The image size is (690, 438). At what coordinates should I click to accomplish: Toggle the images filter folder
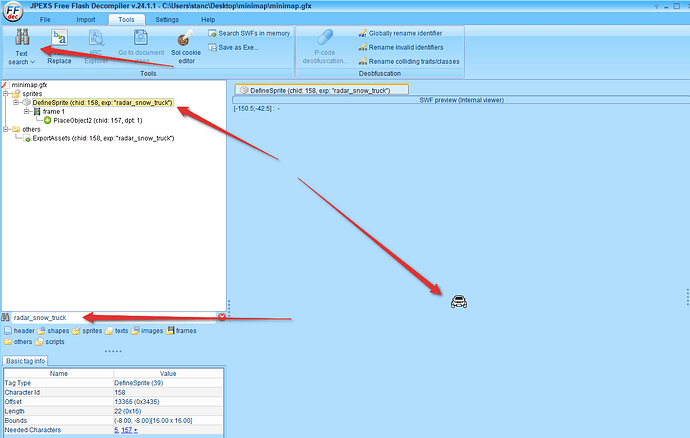(147, 331)
